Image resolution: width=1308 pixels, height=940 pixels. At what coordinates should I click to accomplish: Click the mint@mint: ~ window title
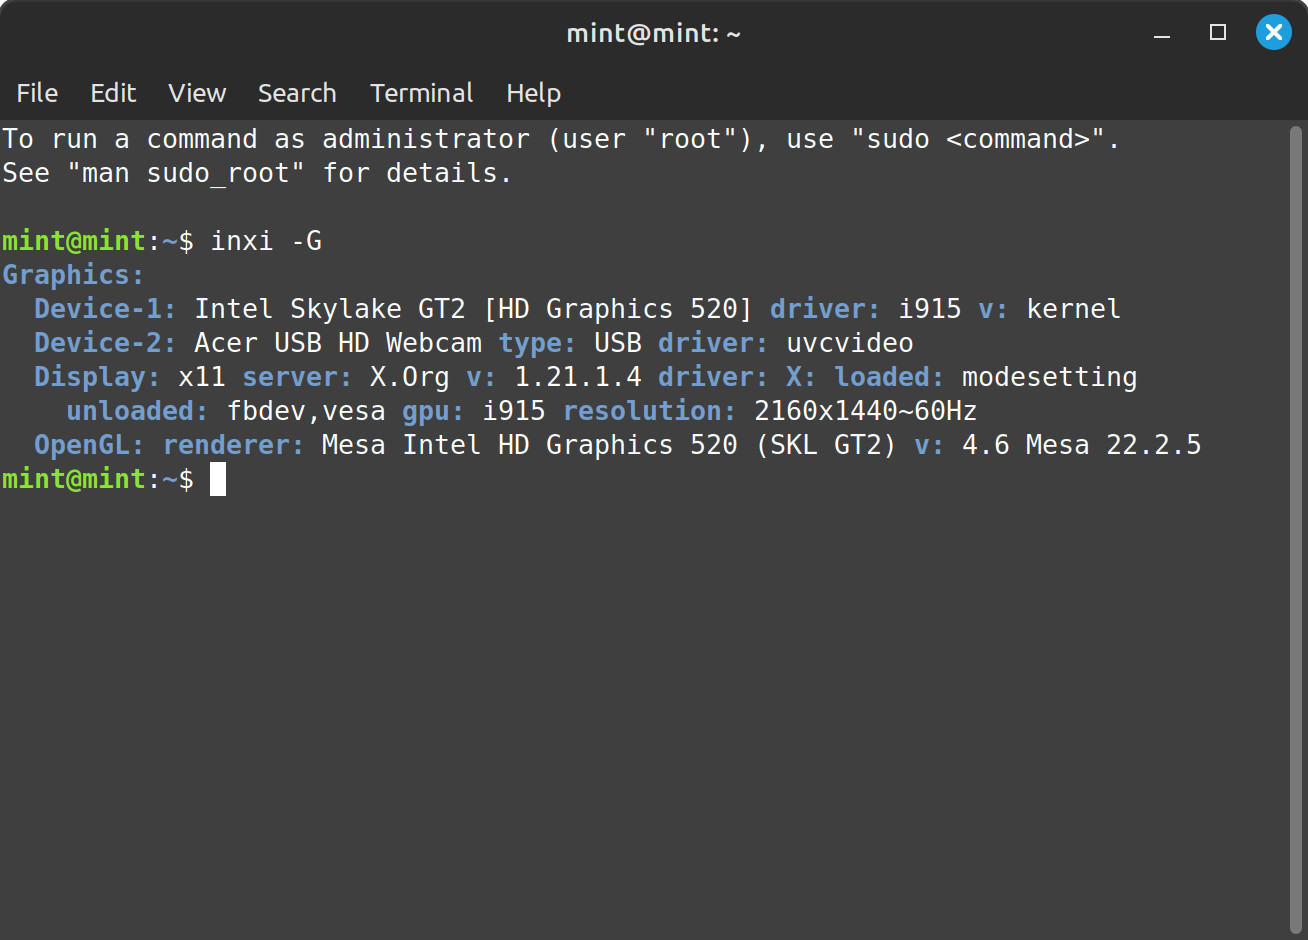(654, 33)
